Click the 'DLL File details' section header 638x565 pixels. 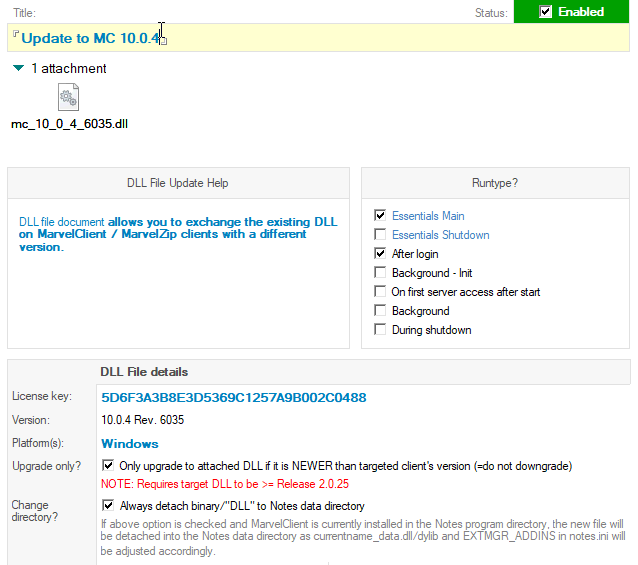point(144,372)
